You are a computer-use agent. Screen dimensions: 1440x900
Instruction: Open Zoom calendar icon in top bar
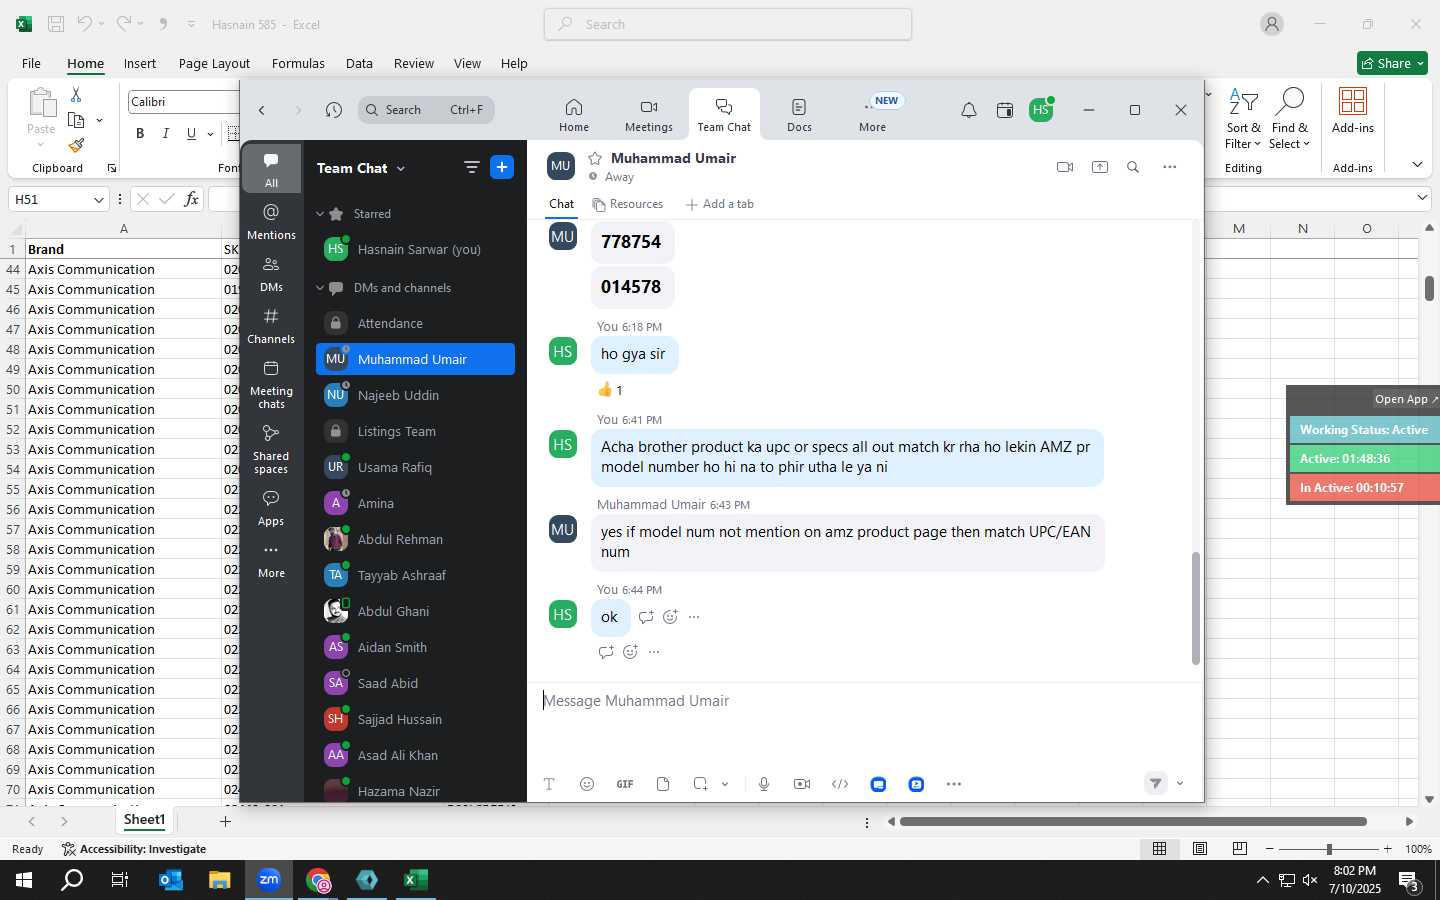click(1005, 110)
